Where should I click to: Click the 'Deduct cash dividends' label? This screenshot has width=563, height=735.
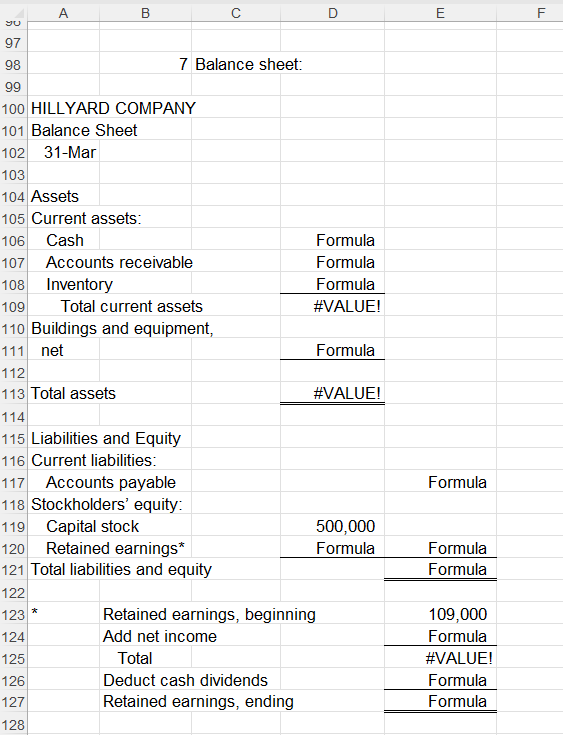pyautogui.click(x=185, y=681)
